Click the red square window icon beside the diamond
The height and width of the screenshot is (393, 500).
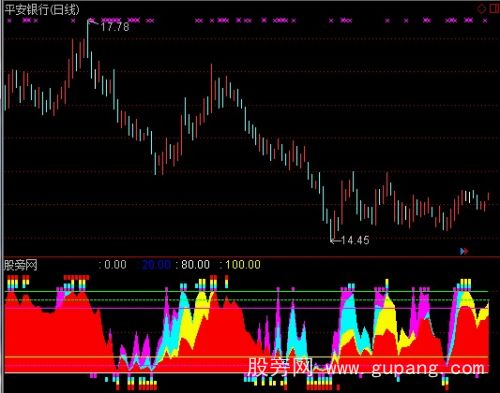(494, 8)
